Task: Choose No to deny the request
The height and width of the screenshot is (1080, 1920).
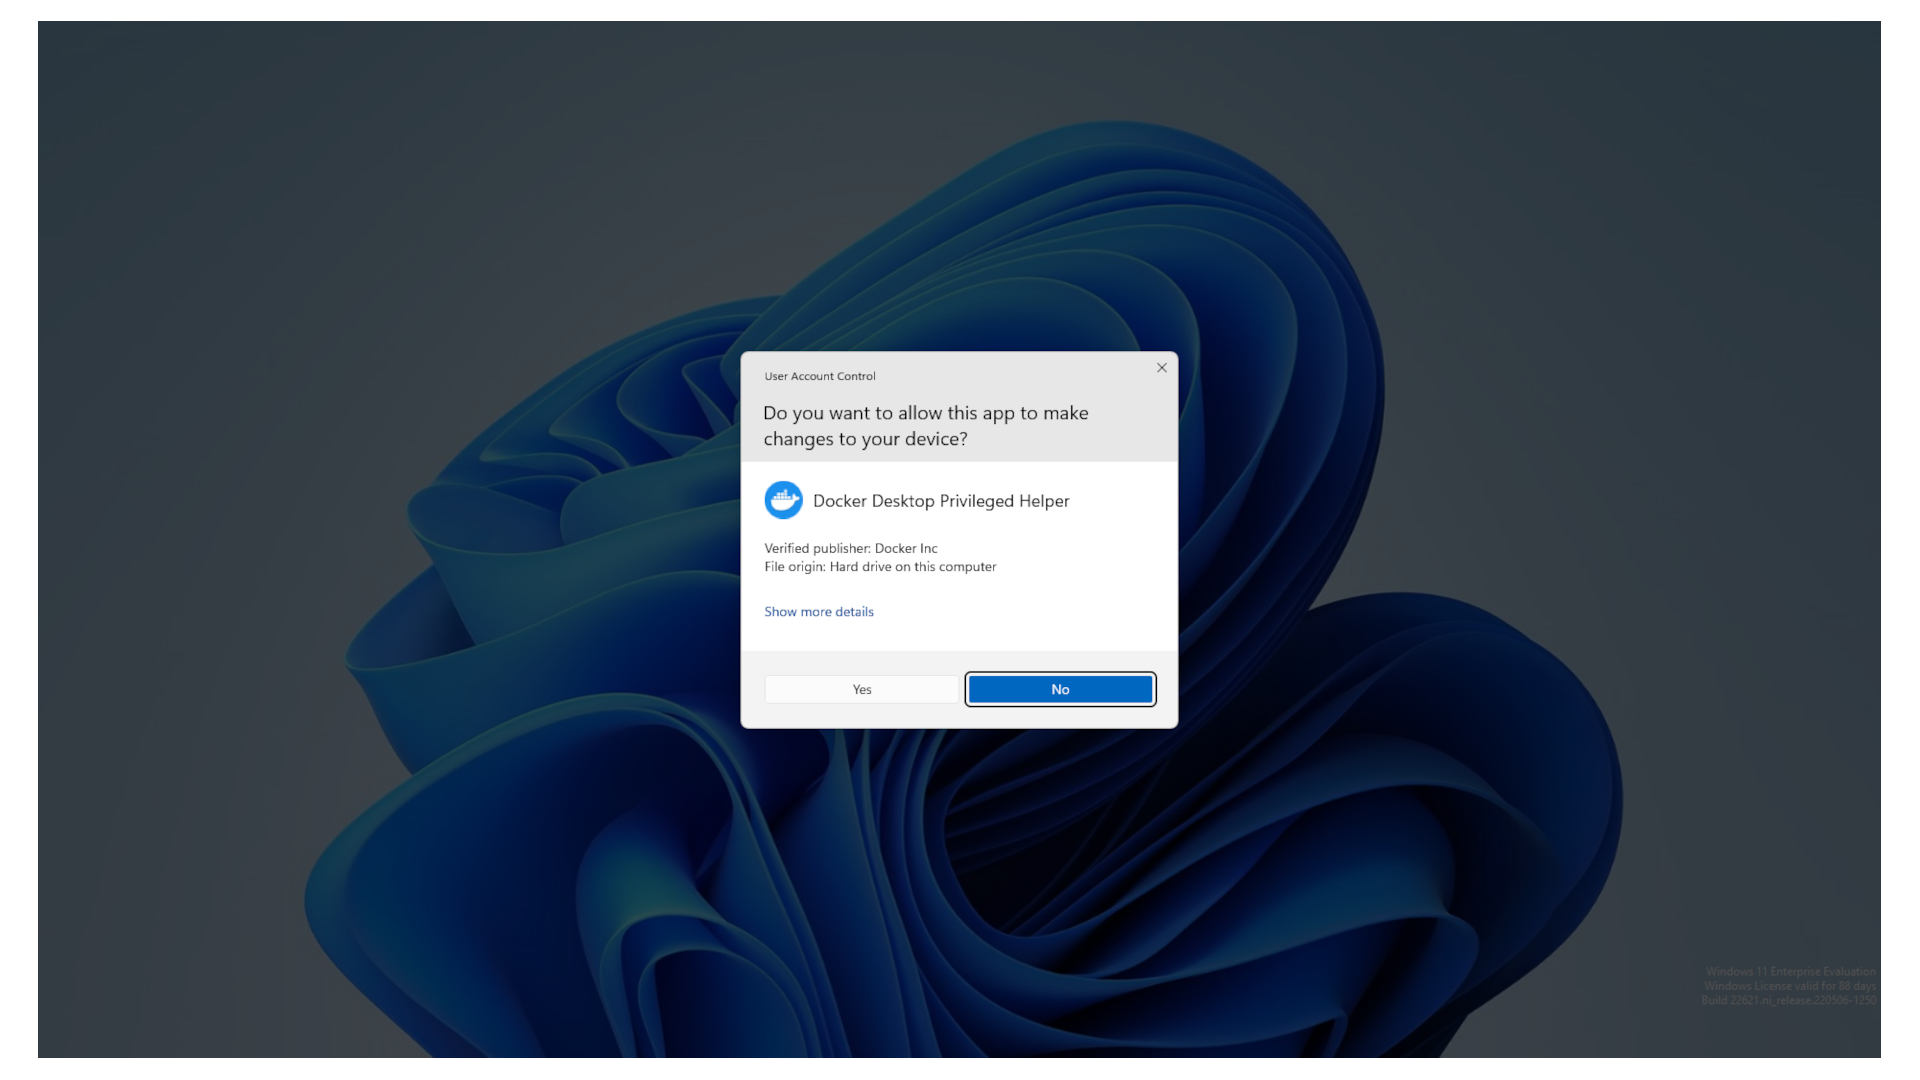Action: tap(1060, 689)
